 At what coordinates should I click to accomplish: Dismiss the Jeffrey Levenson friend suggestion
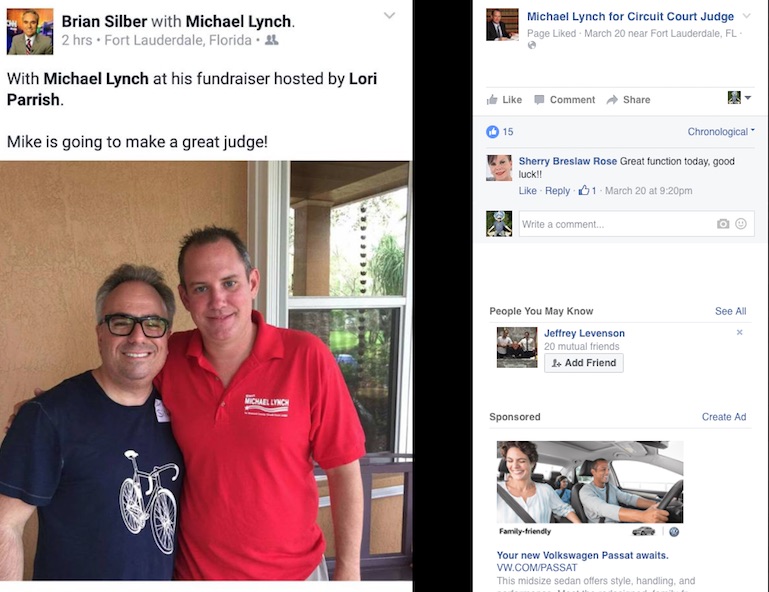click(740, 333)
